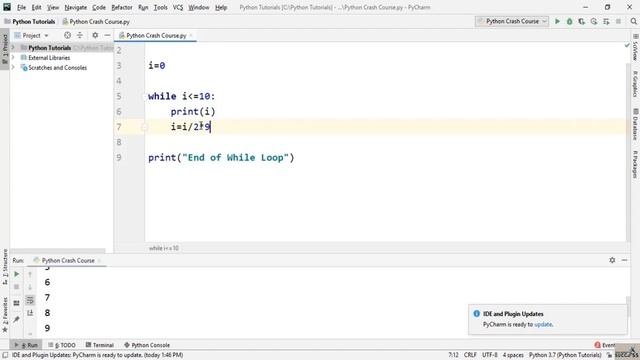Image resolution: width=640 pixels, height=360 pixels.
Task: Run the Python Crash Course configuration
Action: [557, 21]
